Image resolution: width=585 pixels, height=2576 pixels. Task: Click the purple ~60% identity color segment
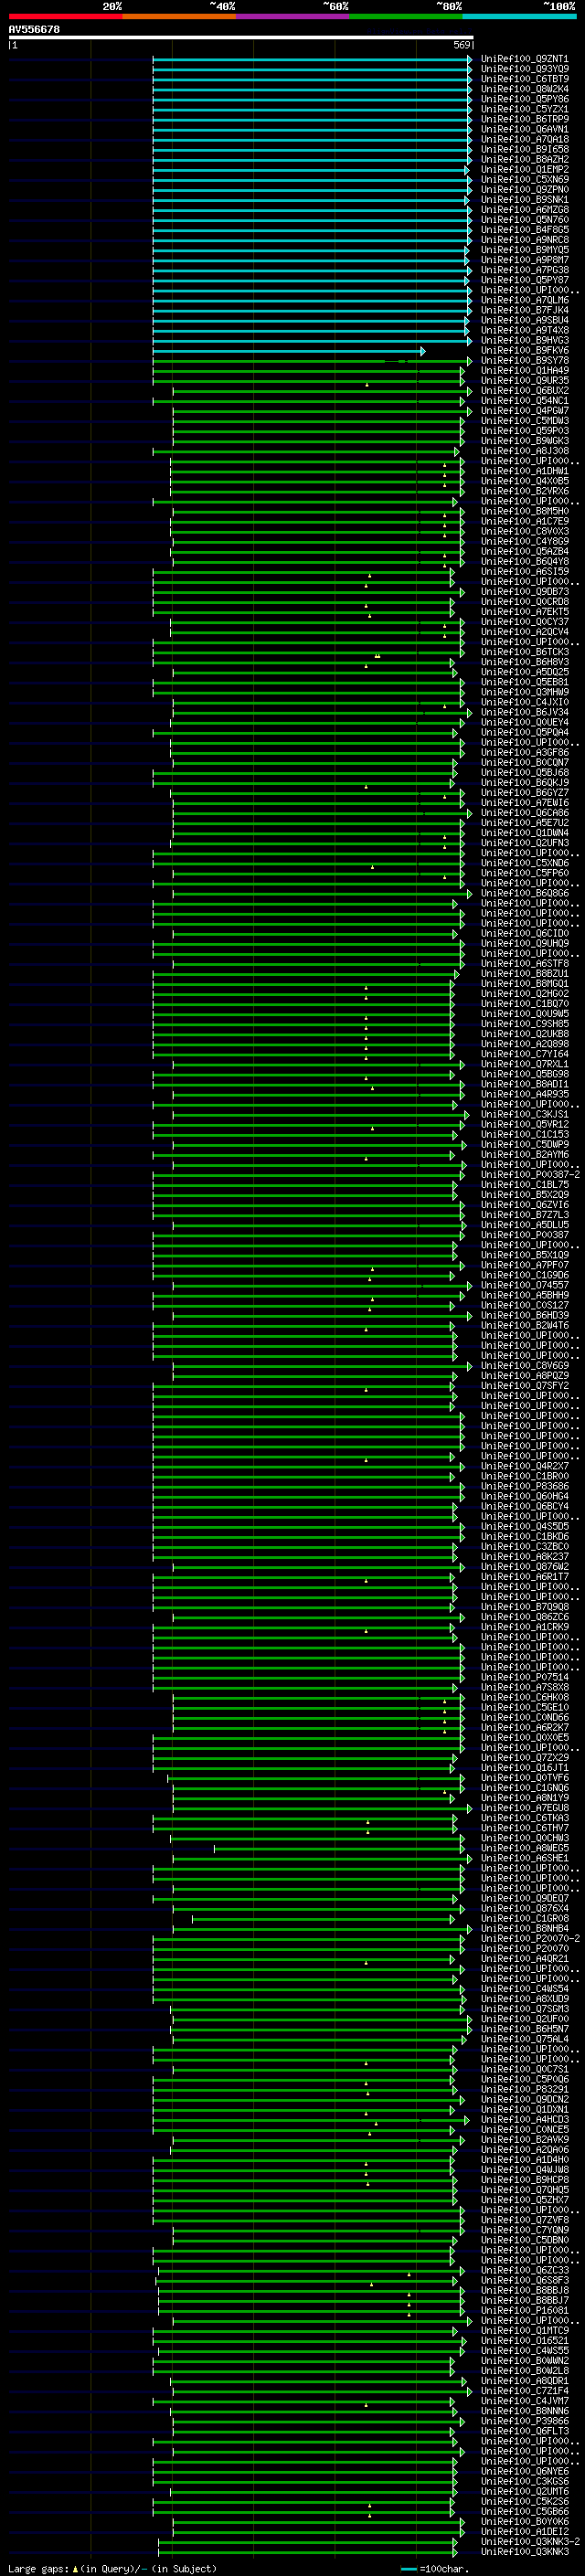click(x=293, y=16)
